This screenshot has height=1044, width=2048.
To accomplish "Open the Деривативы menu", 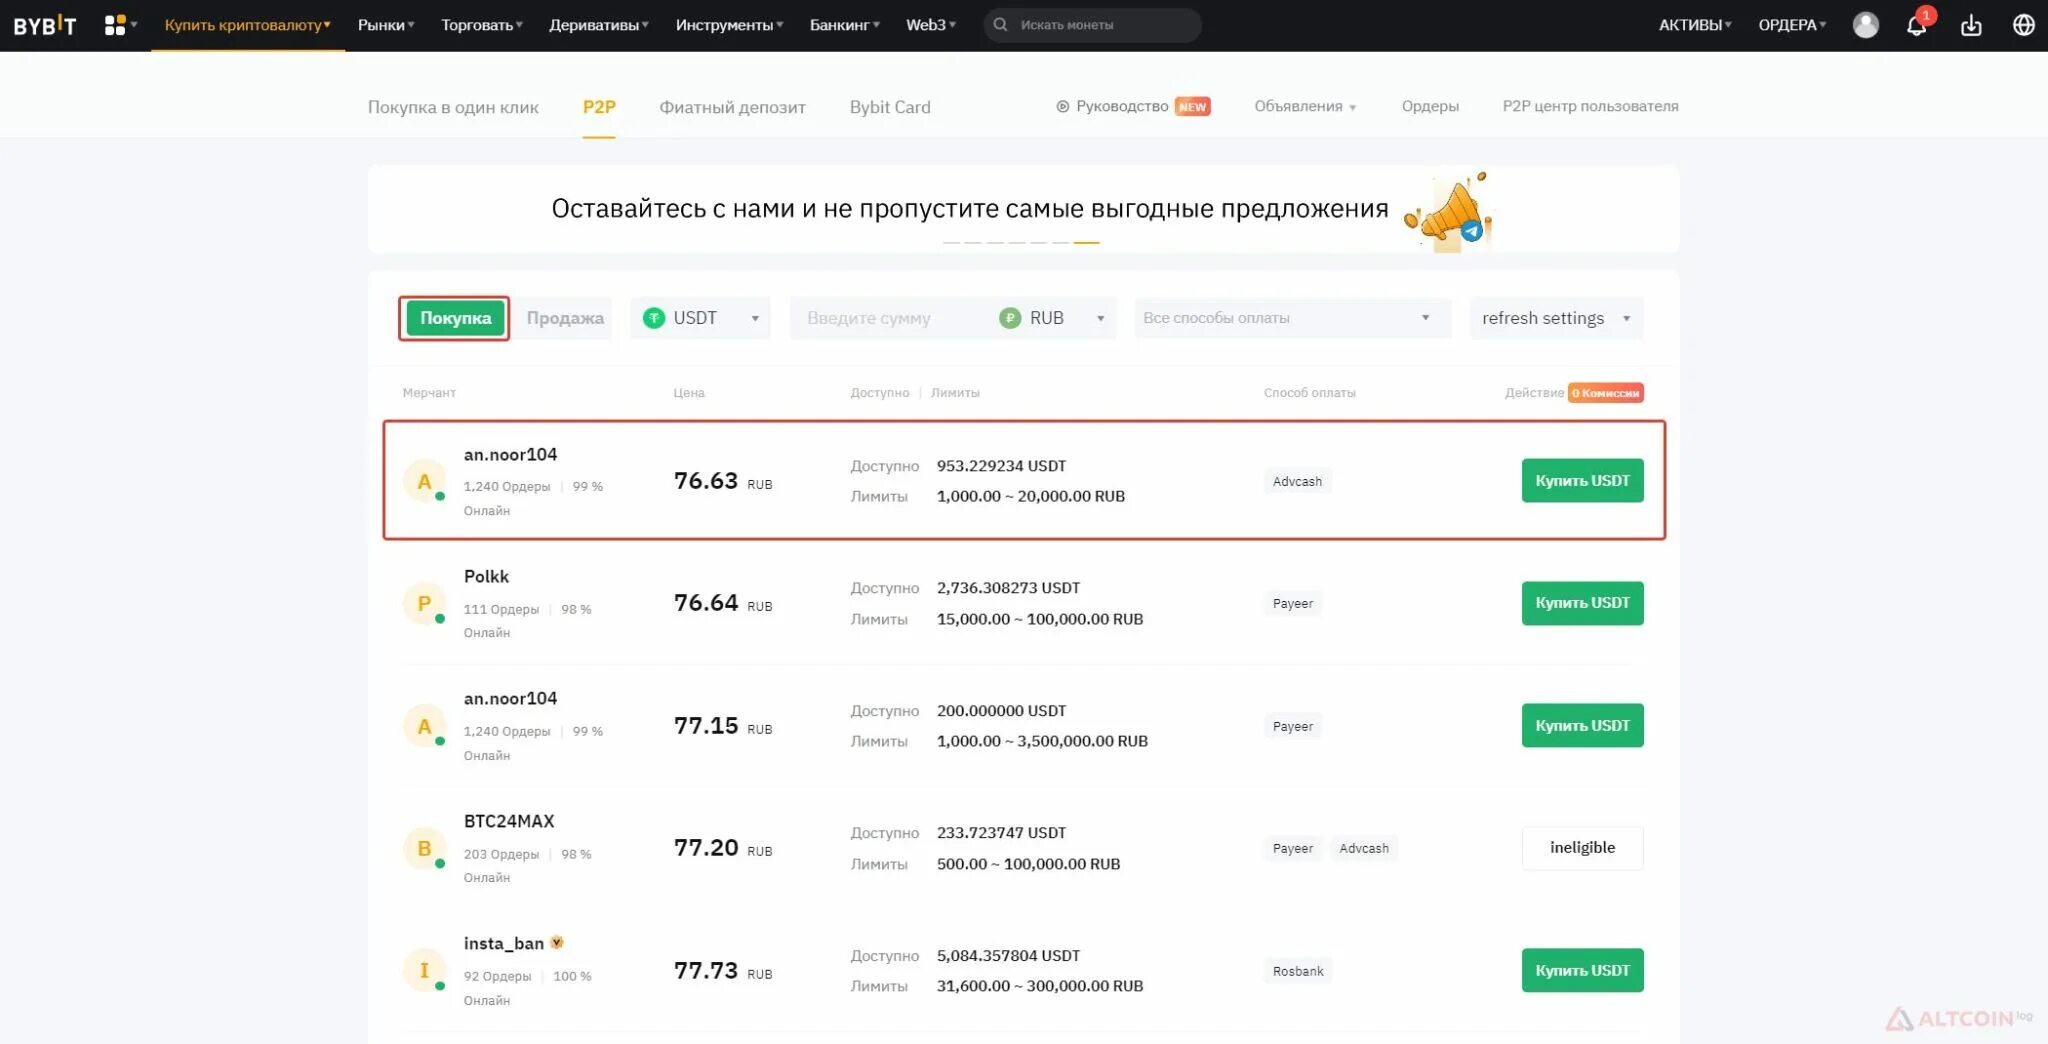I will click(599, 25).
